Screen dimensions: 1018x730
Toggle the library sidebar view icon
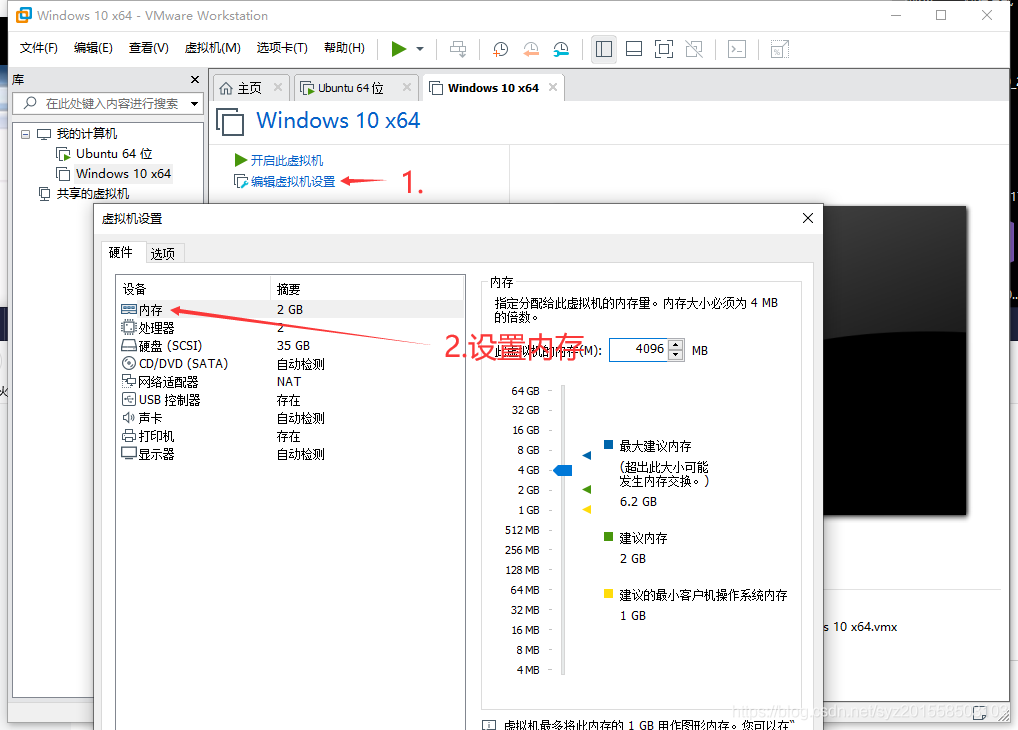click(x=604, y=49)
